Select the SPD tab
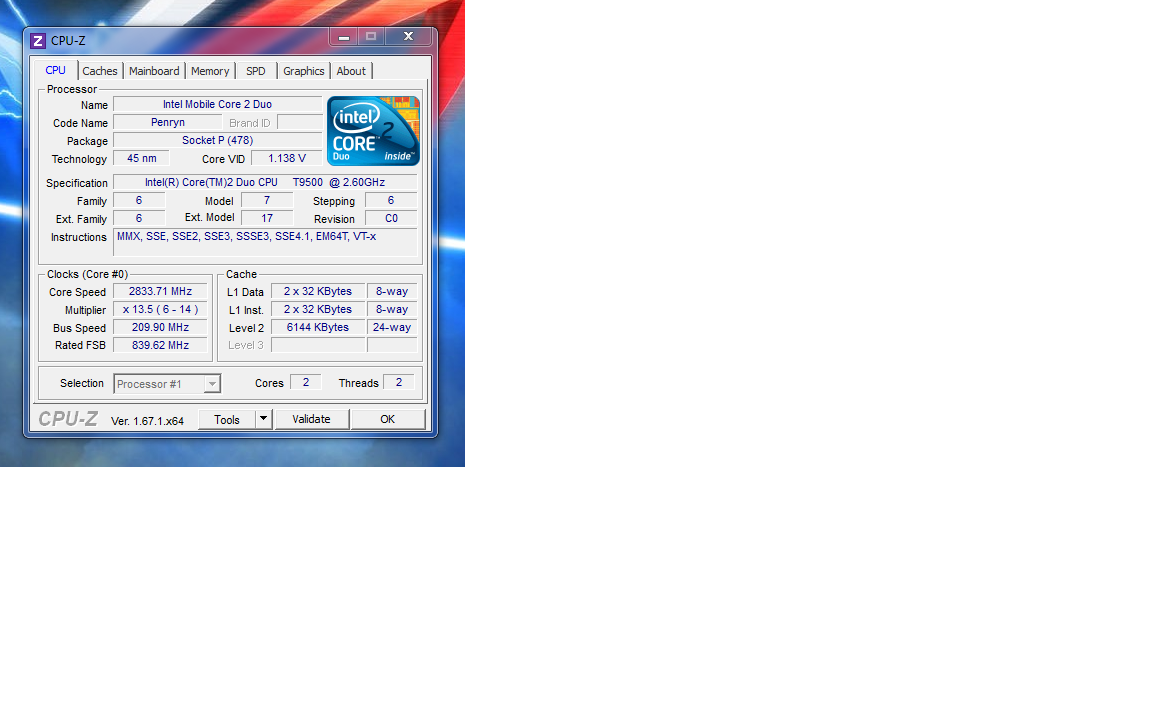This screenshot has width=1152, height=720. 256,71
